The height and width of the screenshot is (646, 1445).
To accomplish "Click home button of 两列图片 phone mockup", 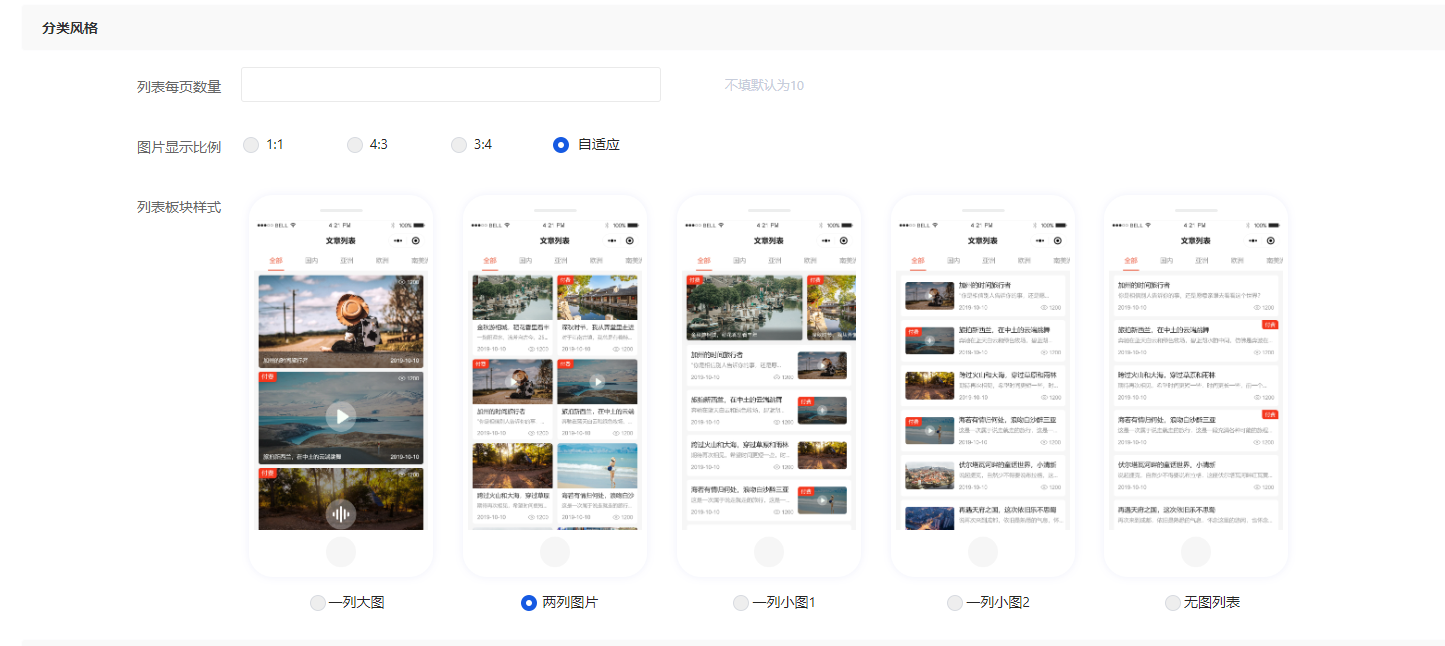I will tap(555, 552).
